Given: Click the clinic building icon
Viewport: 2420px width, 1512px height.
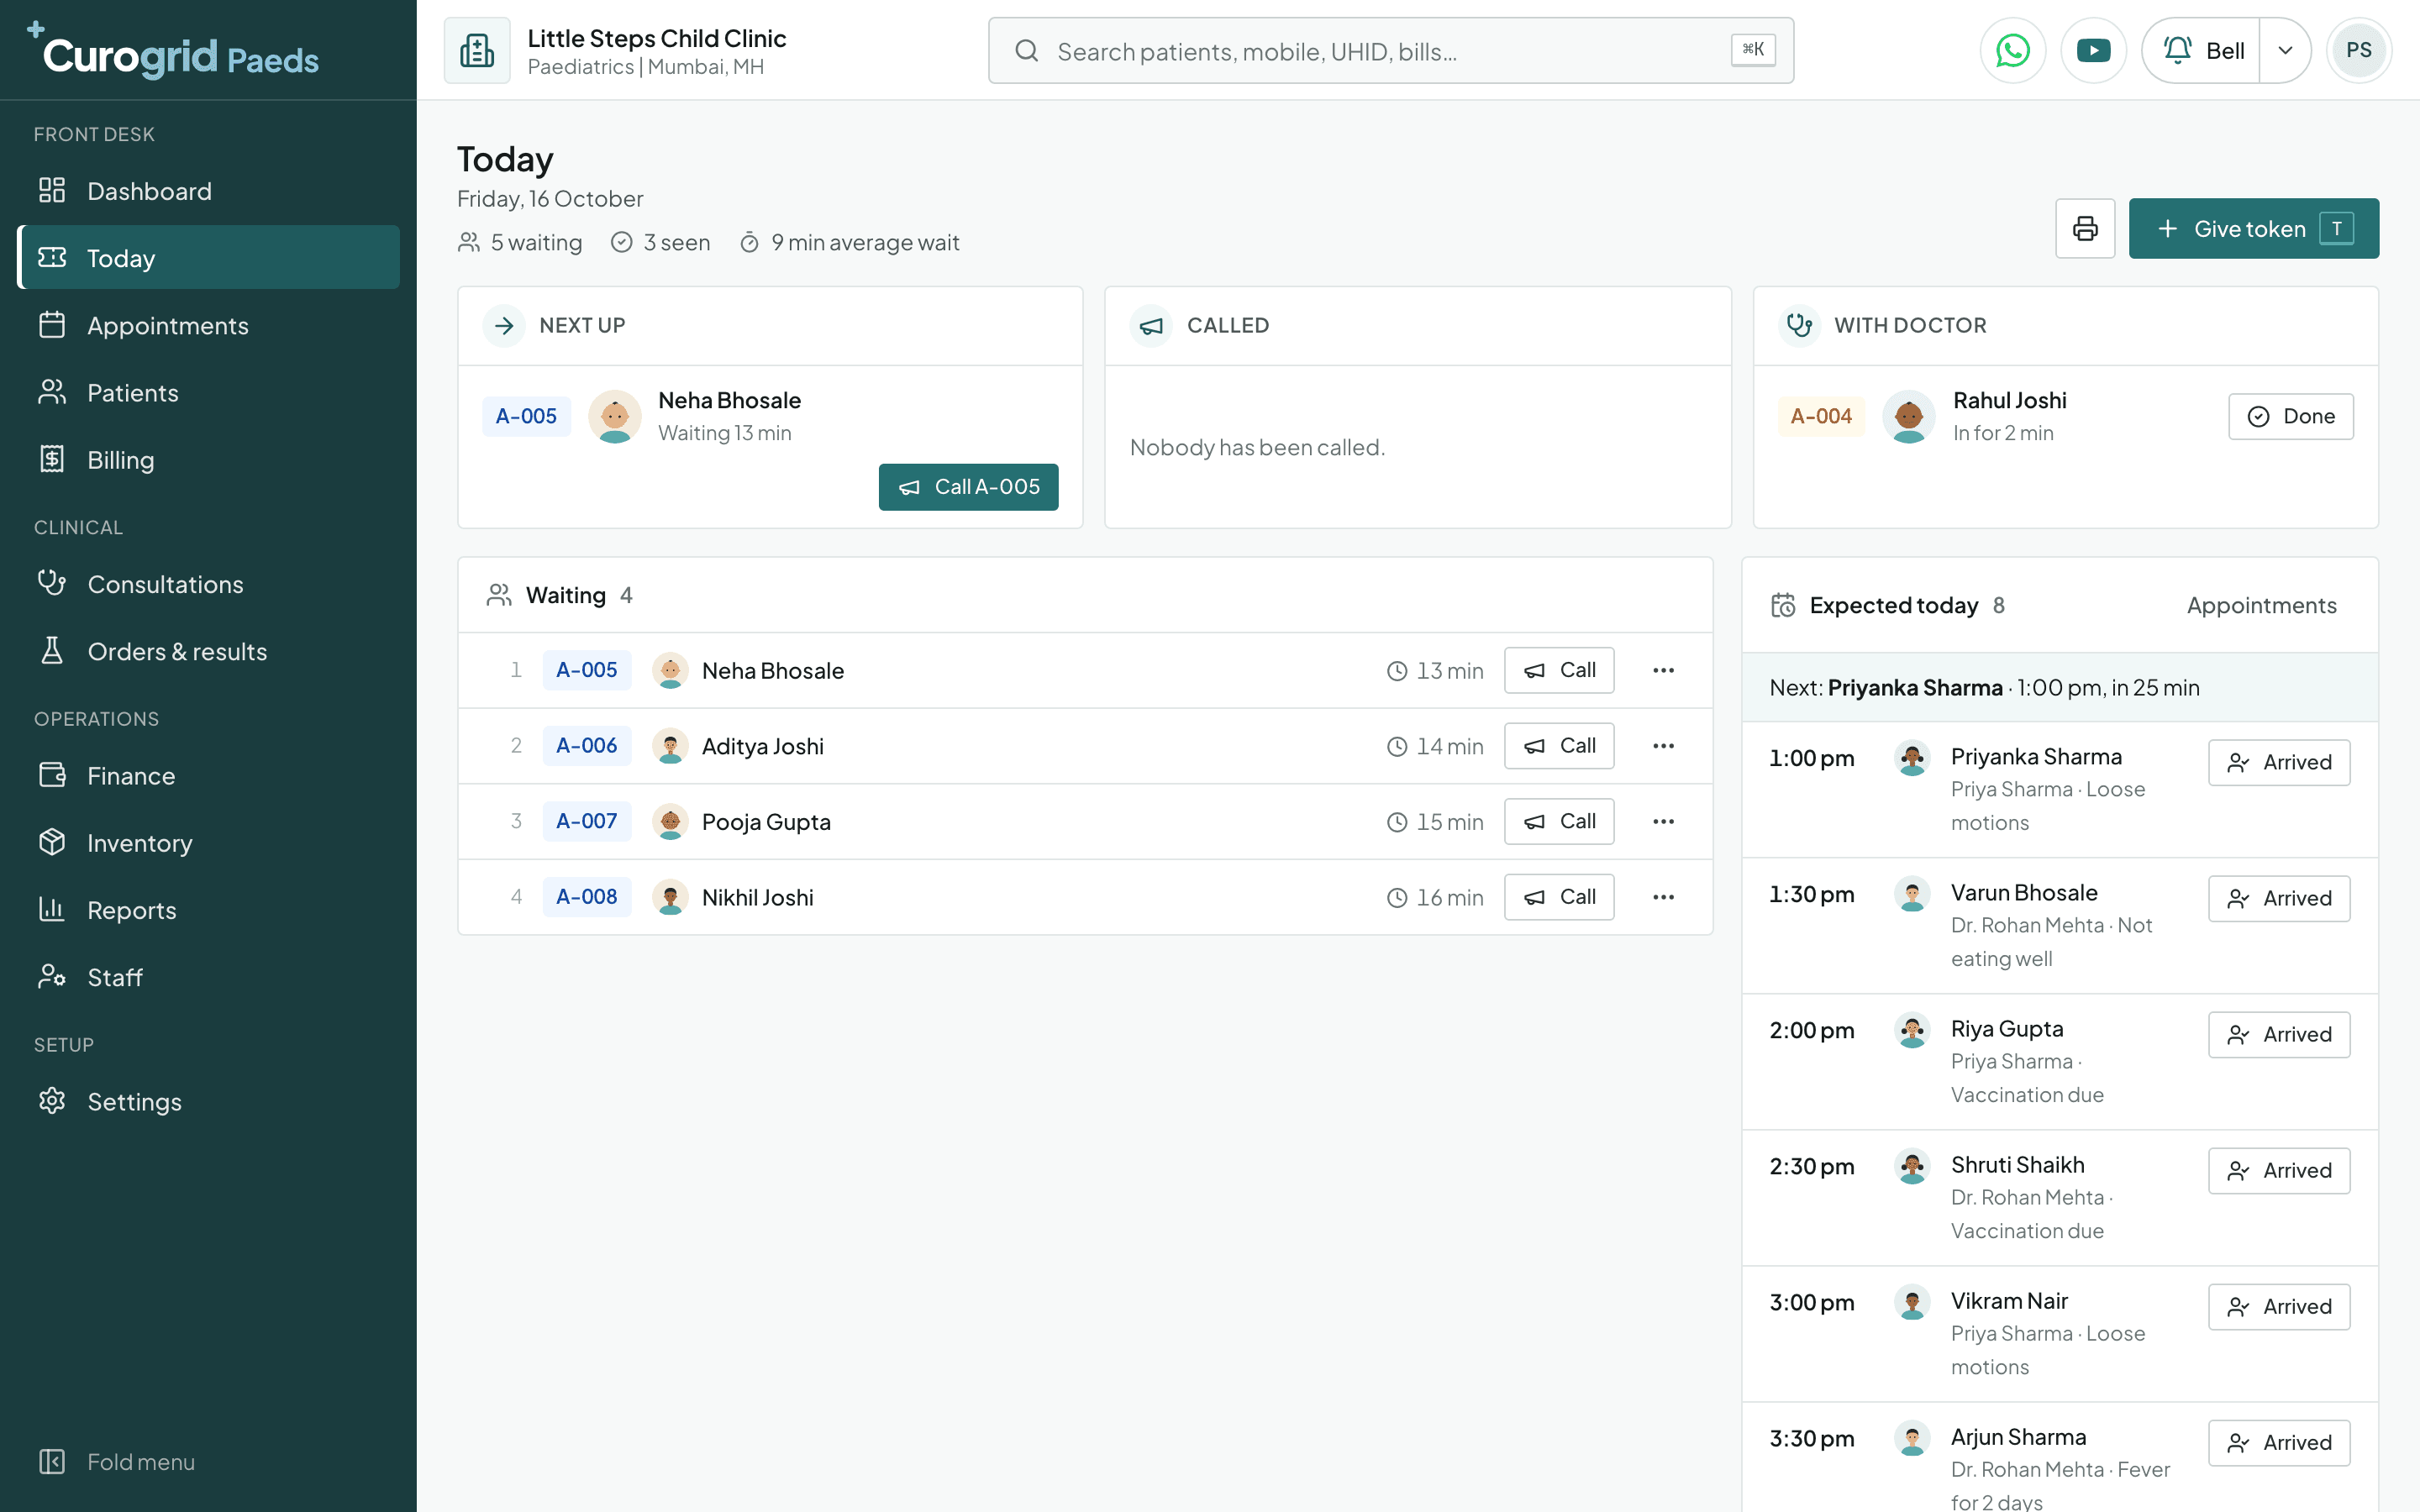Looking at the screenshot, I should [x=477, y=50].
